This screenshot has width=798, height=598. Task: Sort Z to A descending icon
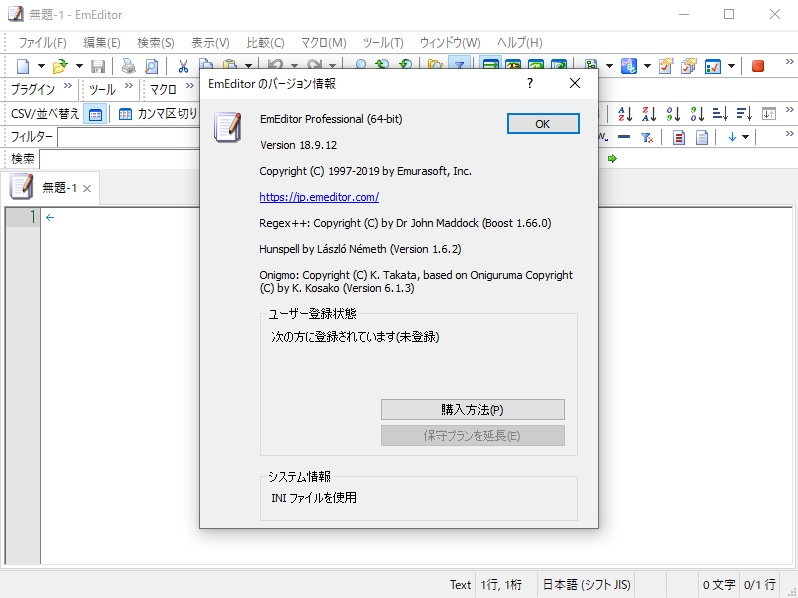[649, 114]
